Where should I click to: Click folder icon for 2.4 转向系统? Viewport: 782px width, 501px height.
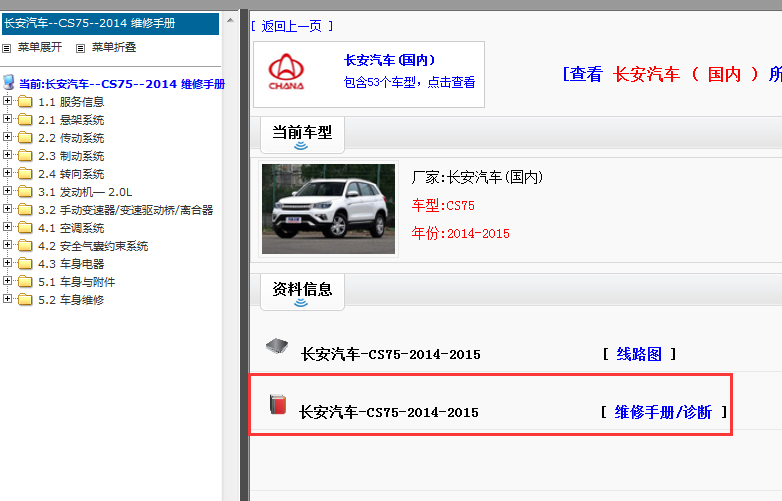coord(25,174)
